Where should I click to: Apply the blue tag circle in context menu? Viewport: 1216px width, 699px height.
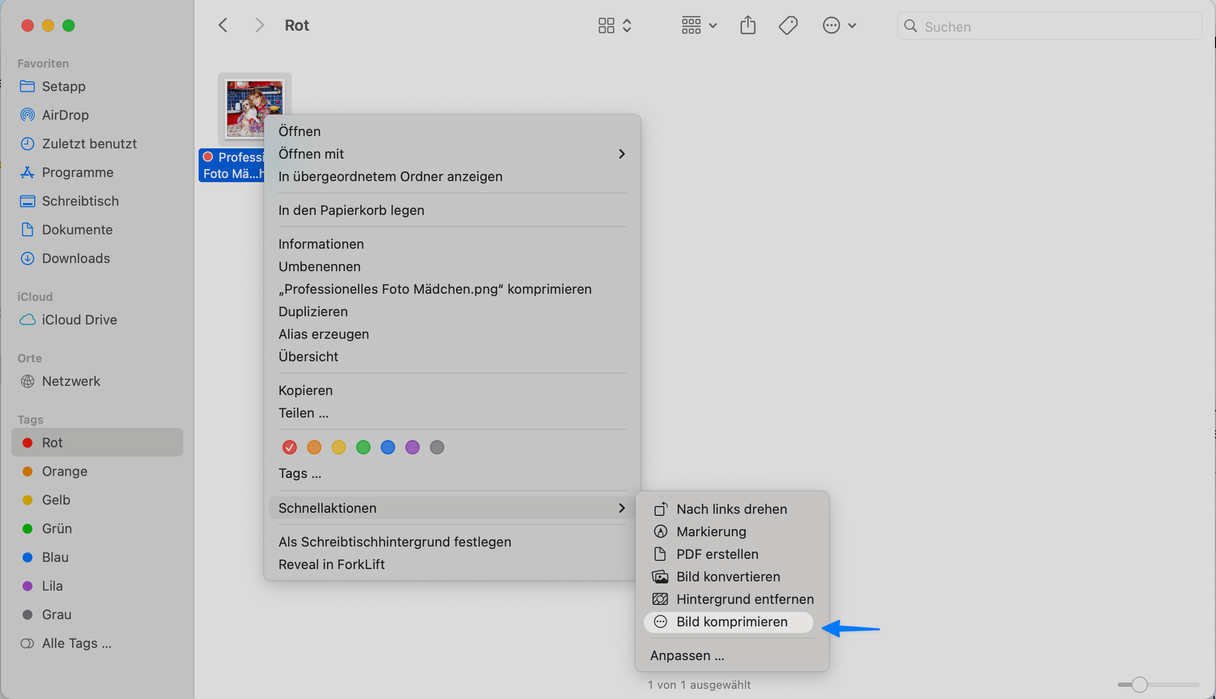pos(388,447)
